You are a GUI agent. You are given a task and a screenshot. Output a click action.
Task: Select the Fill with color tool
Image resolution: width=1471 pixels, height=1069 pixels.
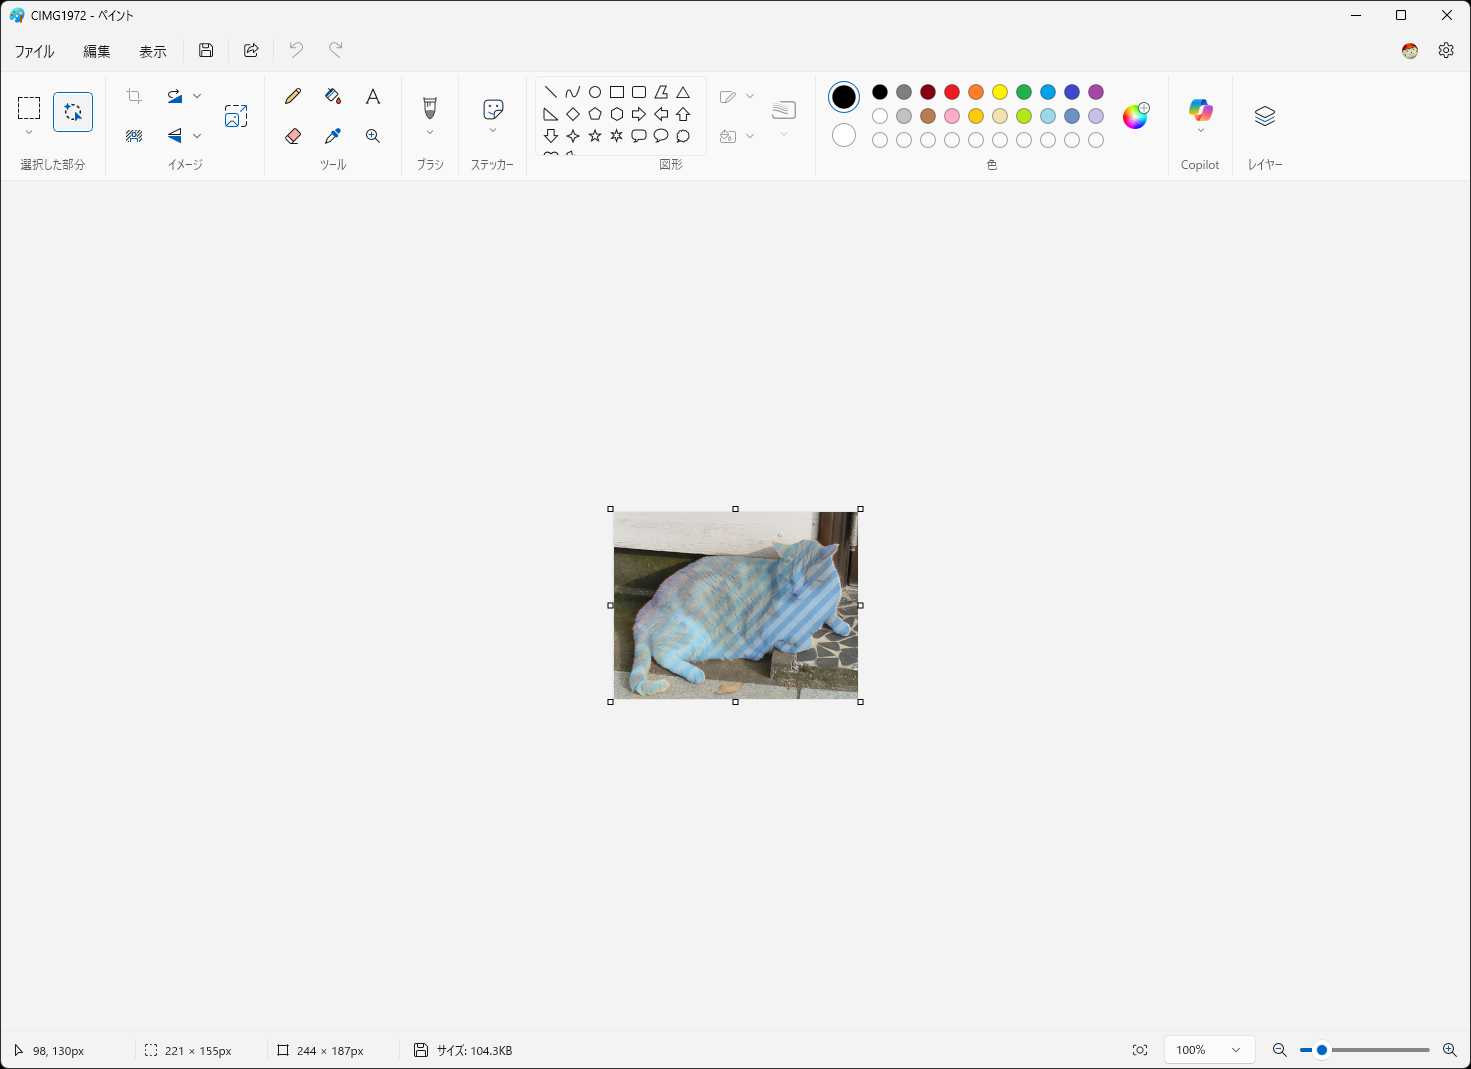tap(332, 96)
